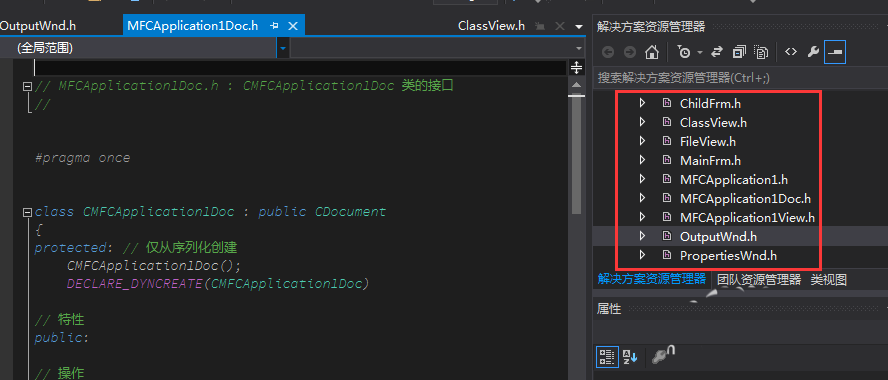Click the Collapse All icon in Solution Explorer
Image resolution: width=888 pixels, height=380 pixels.
[739, 52]
